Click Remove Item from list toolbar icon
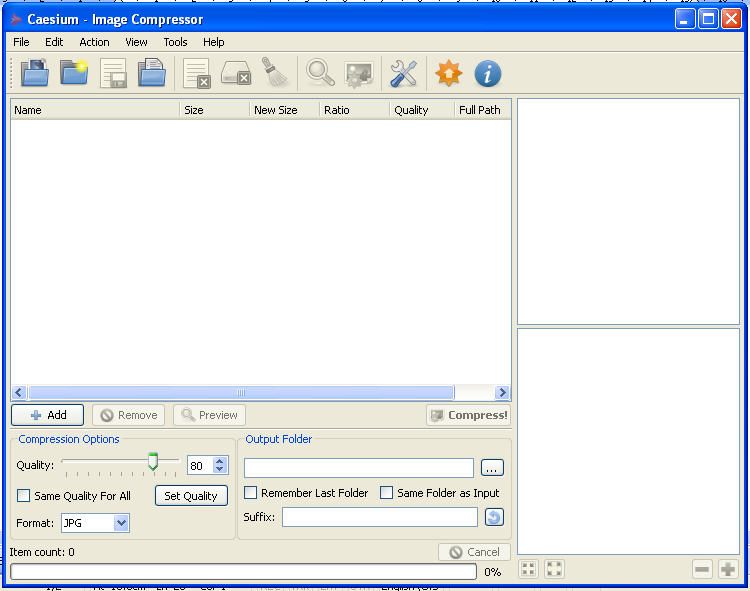 coord(197,73)
